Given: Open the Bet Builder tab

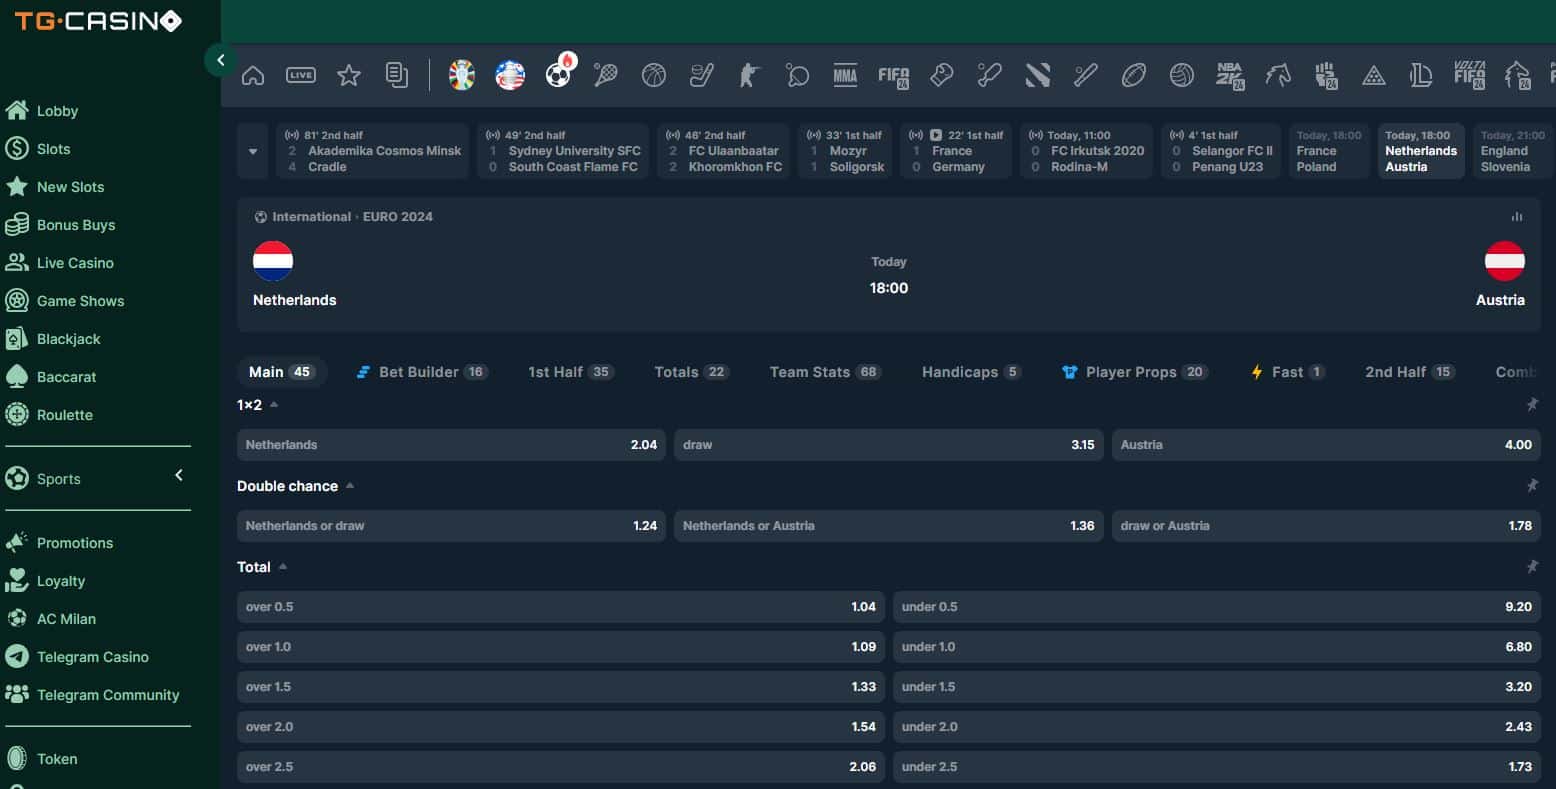Looking at the screenshot, I should click(x=421, y=372).
